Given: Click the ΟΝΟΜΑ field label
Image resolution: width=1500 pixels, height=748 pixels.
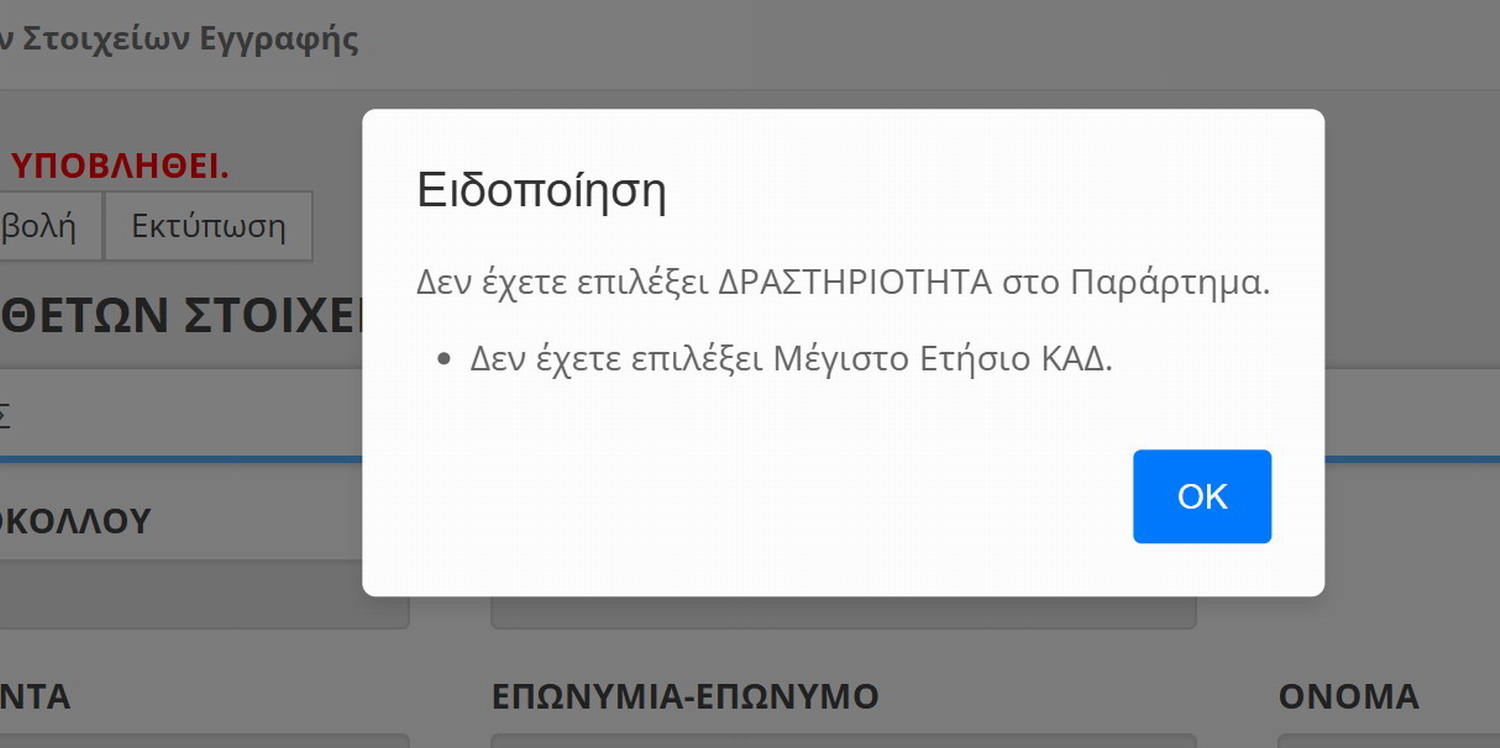Looking at the screenshot, I should coord(1348,696).
